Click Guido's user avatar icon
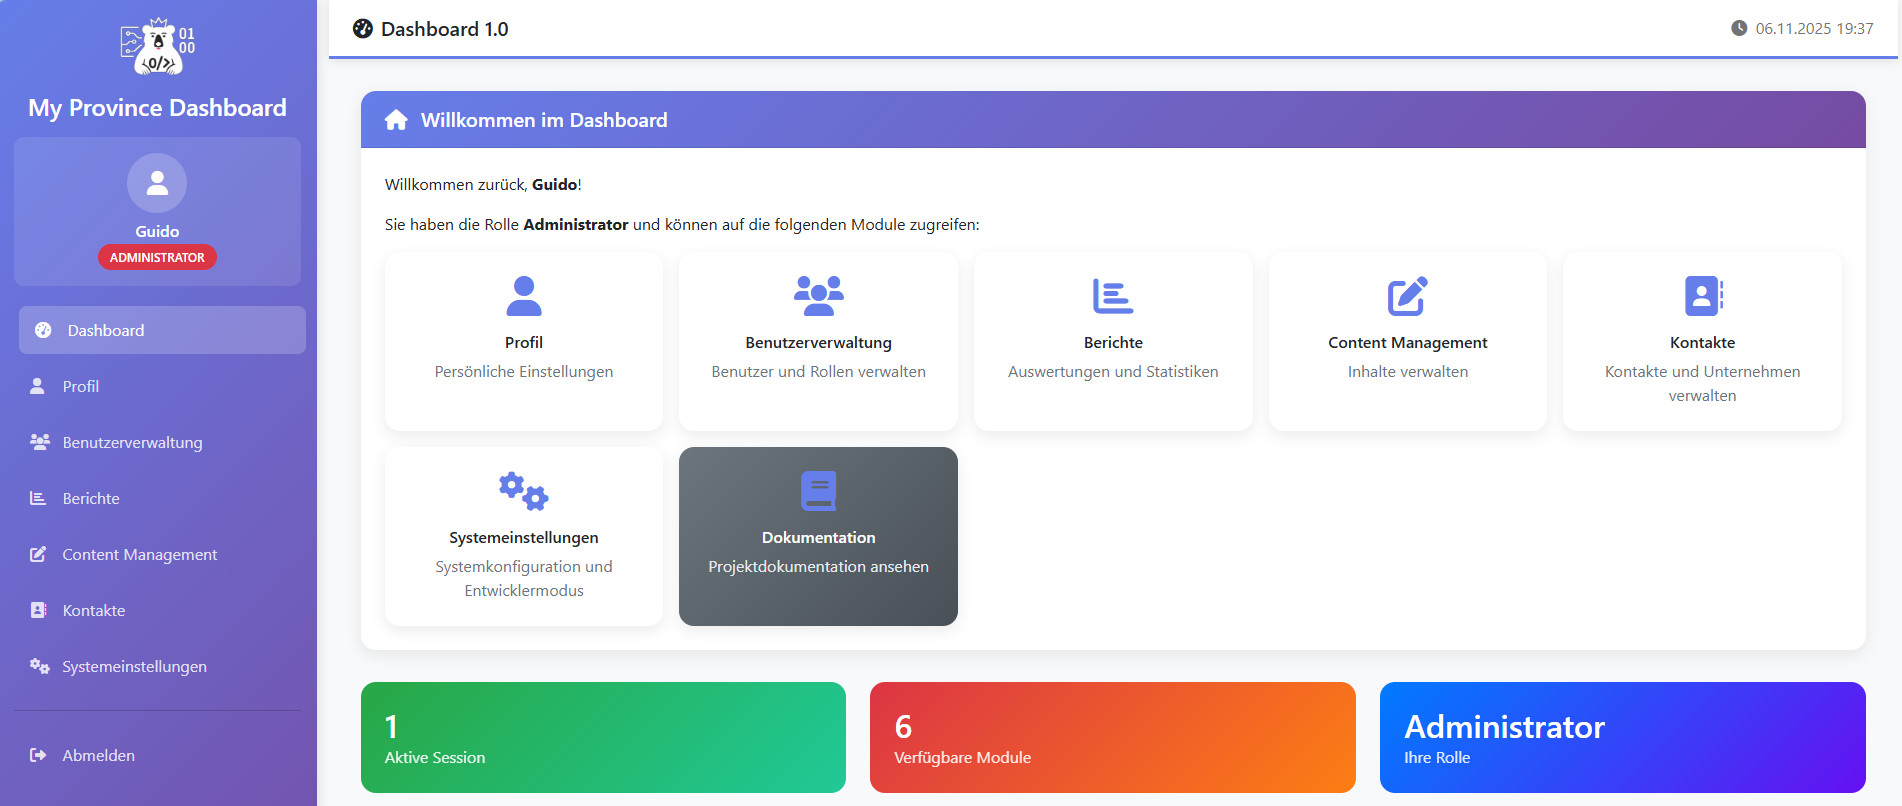The width and height of the screenshot is (1902, 806). pyautogui.click(x=157, y=183)
